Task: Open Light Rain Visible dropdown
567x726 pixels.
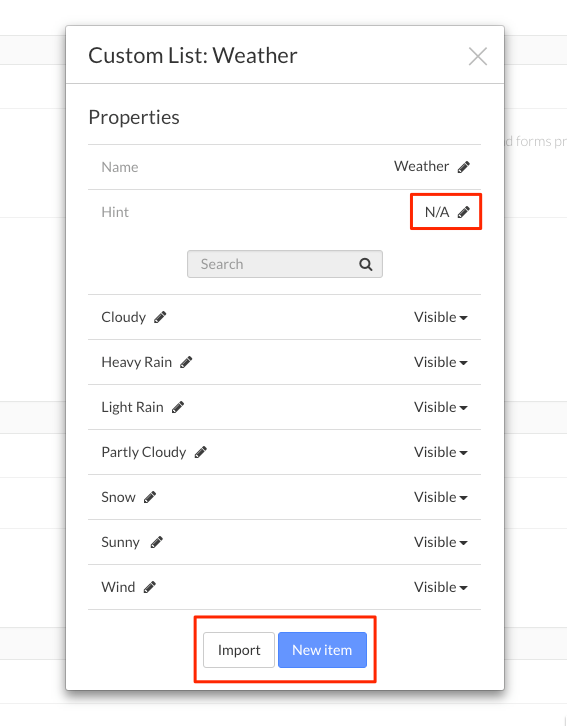Action: [x=441, y=407]
